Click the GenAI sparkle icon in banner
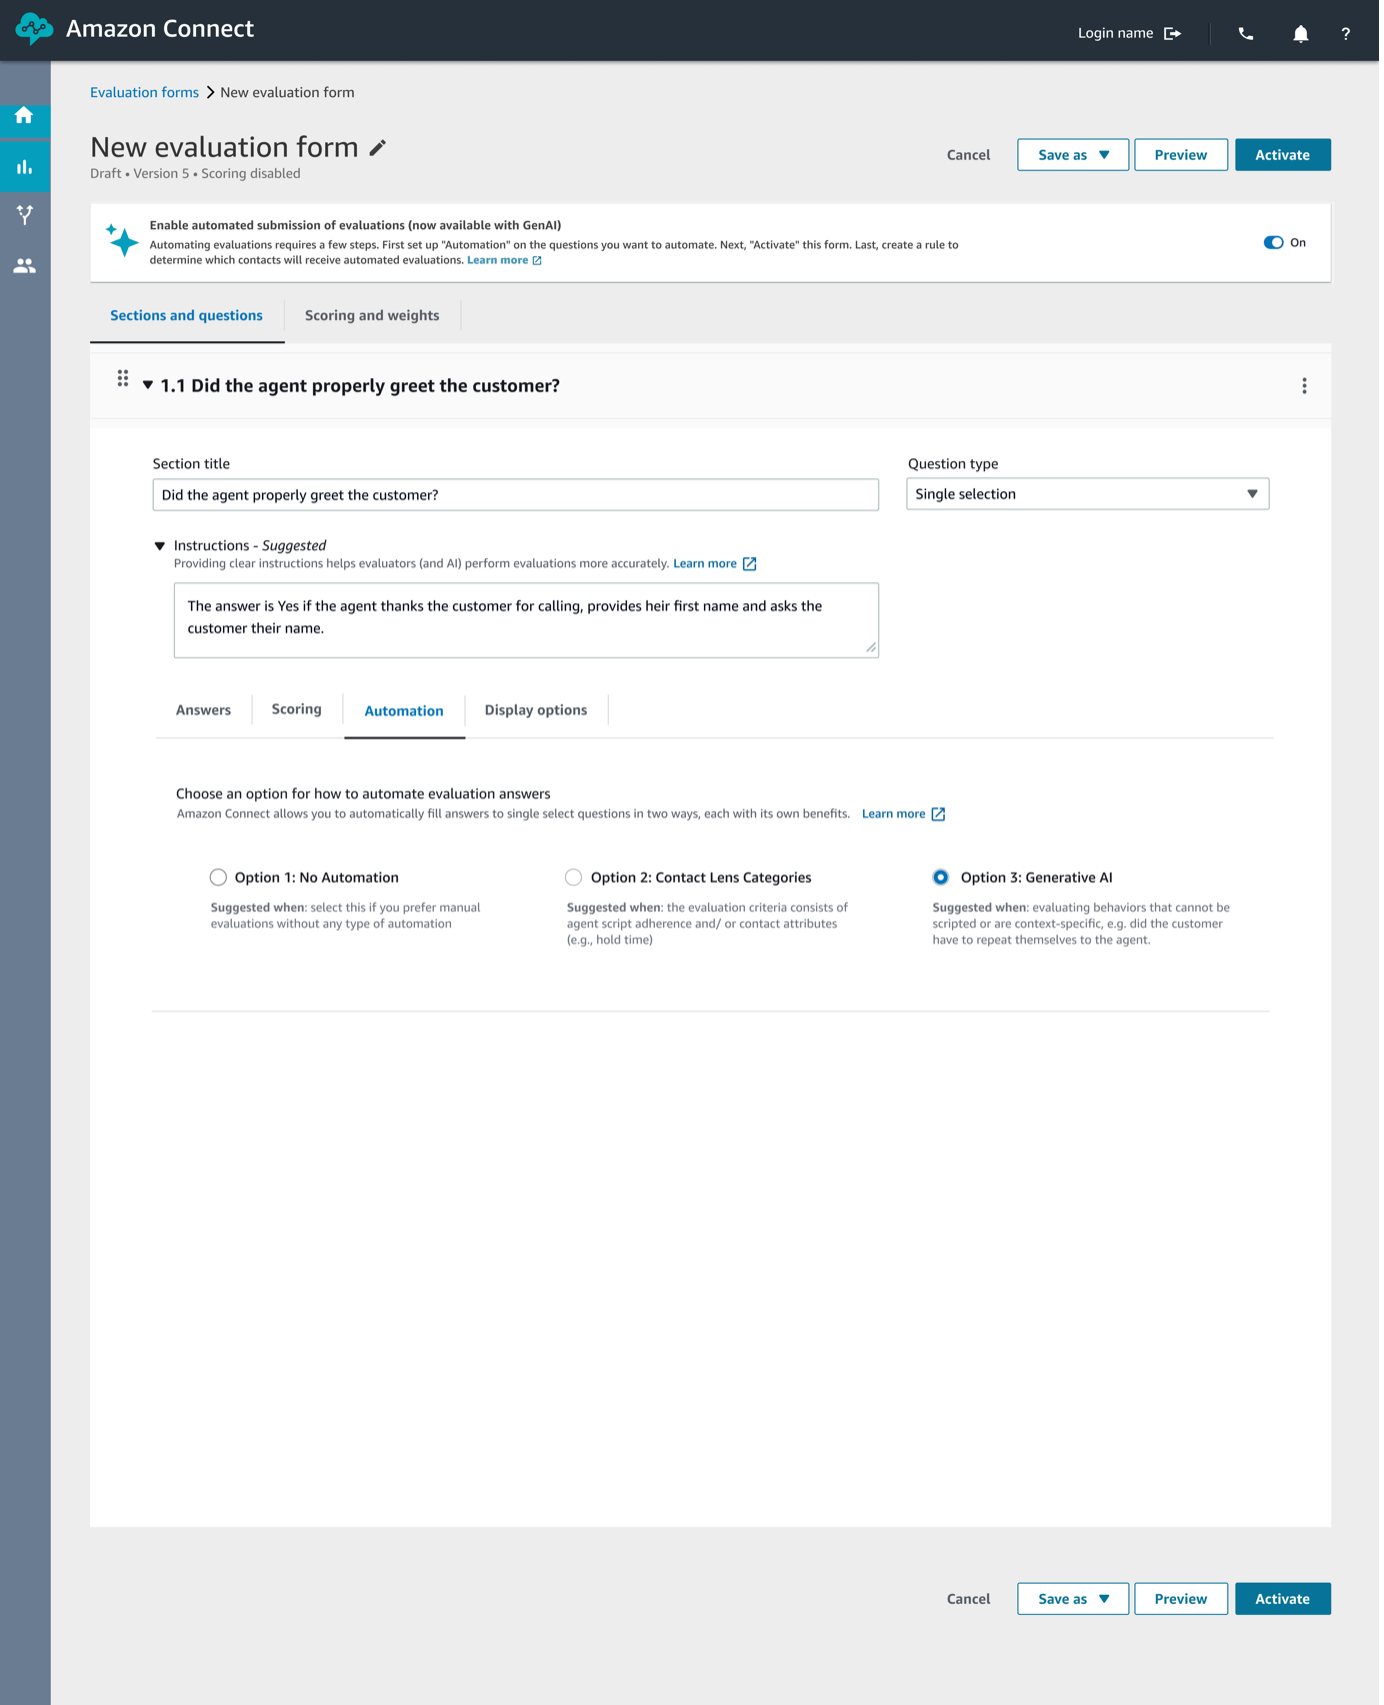This screenshot has width=1384, height=1705. pos(122,240)
